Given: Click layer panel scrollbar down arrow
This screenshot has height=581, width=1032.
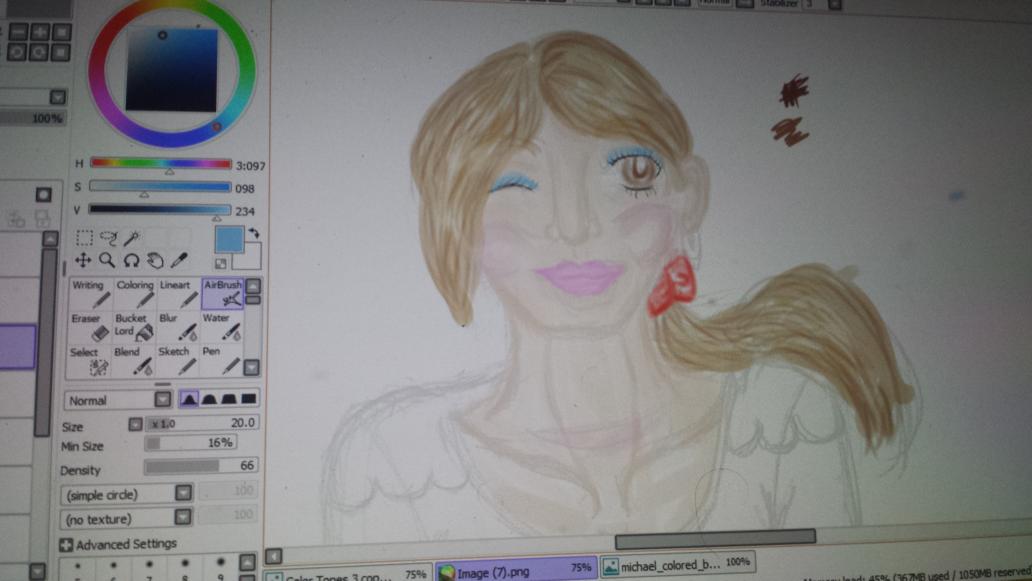Looking at the screenshot, I should [x=38, y=571].
